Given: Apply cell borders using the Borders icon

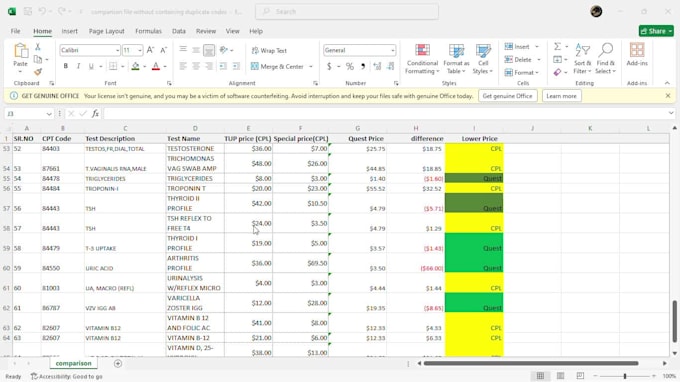Looking at the screenshot, I should [113, 66].
